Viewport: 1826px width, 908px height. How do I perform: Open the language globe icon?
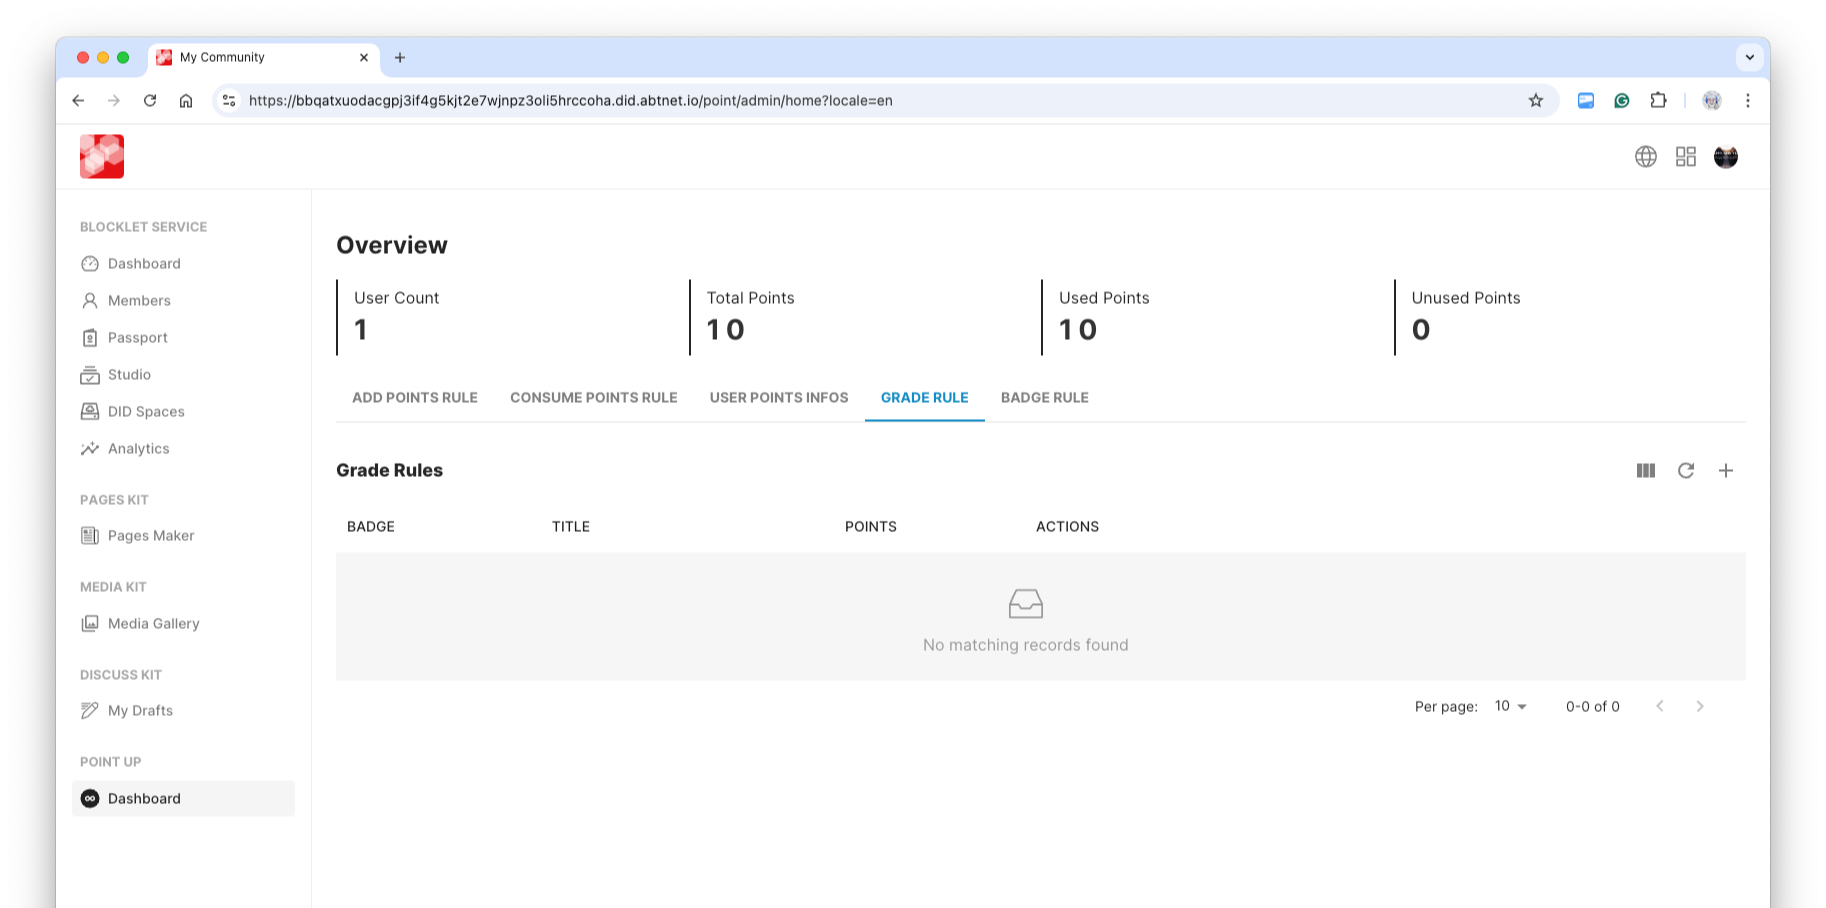tap(1645, 157)
